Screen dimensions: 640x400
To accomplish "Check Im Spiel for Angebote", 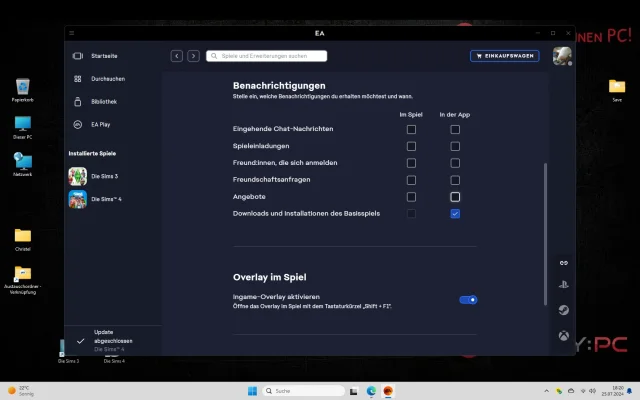I will coord(411,197).
